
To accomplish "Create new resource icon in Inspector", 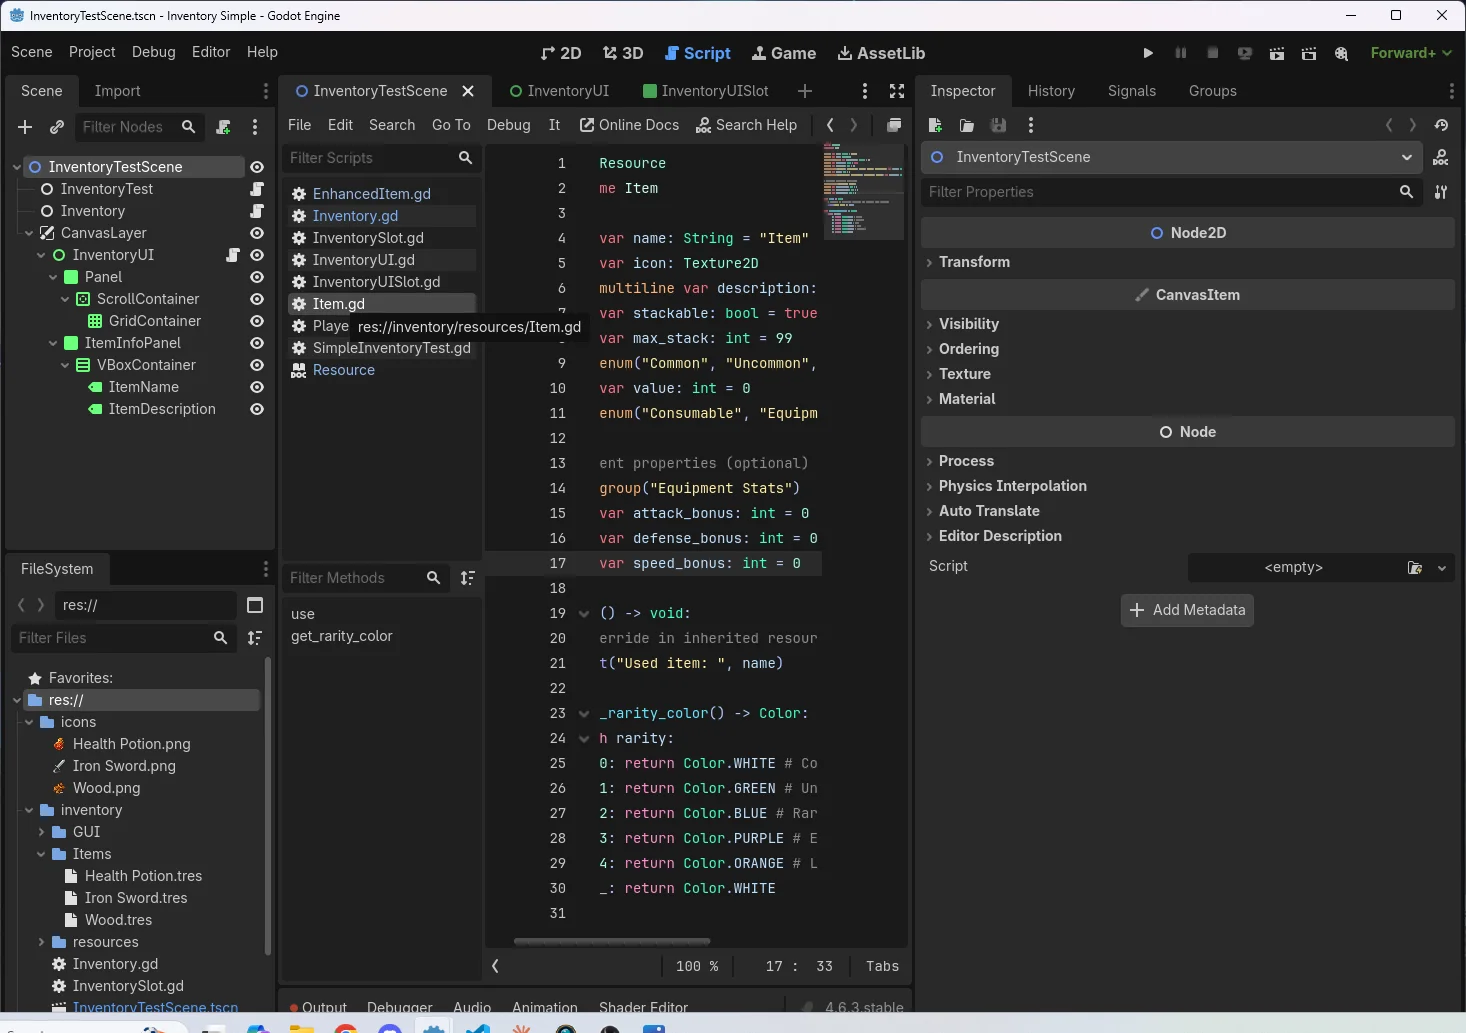I will pos(935,125).
